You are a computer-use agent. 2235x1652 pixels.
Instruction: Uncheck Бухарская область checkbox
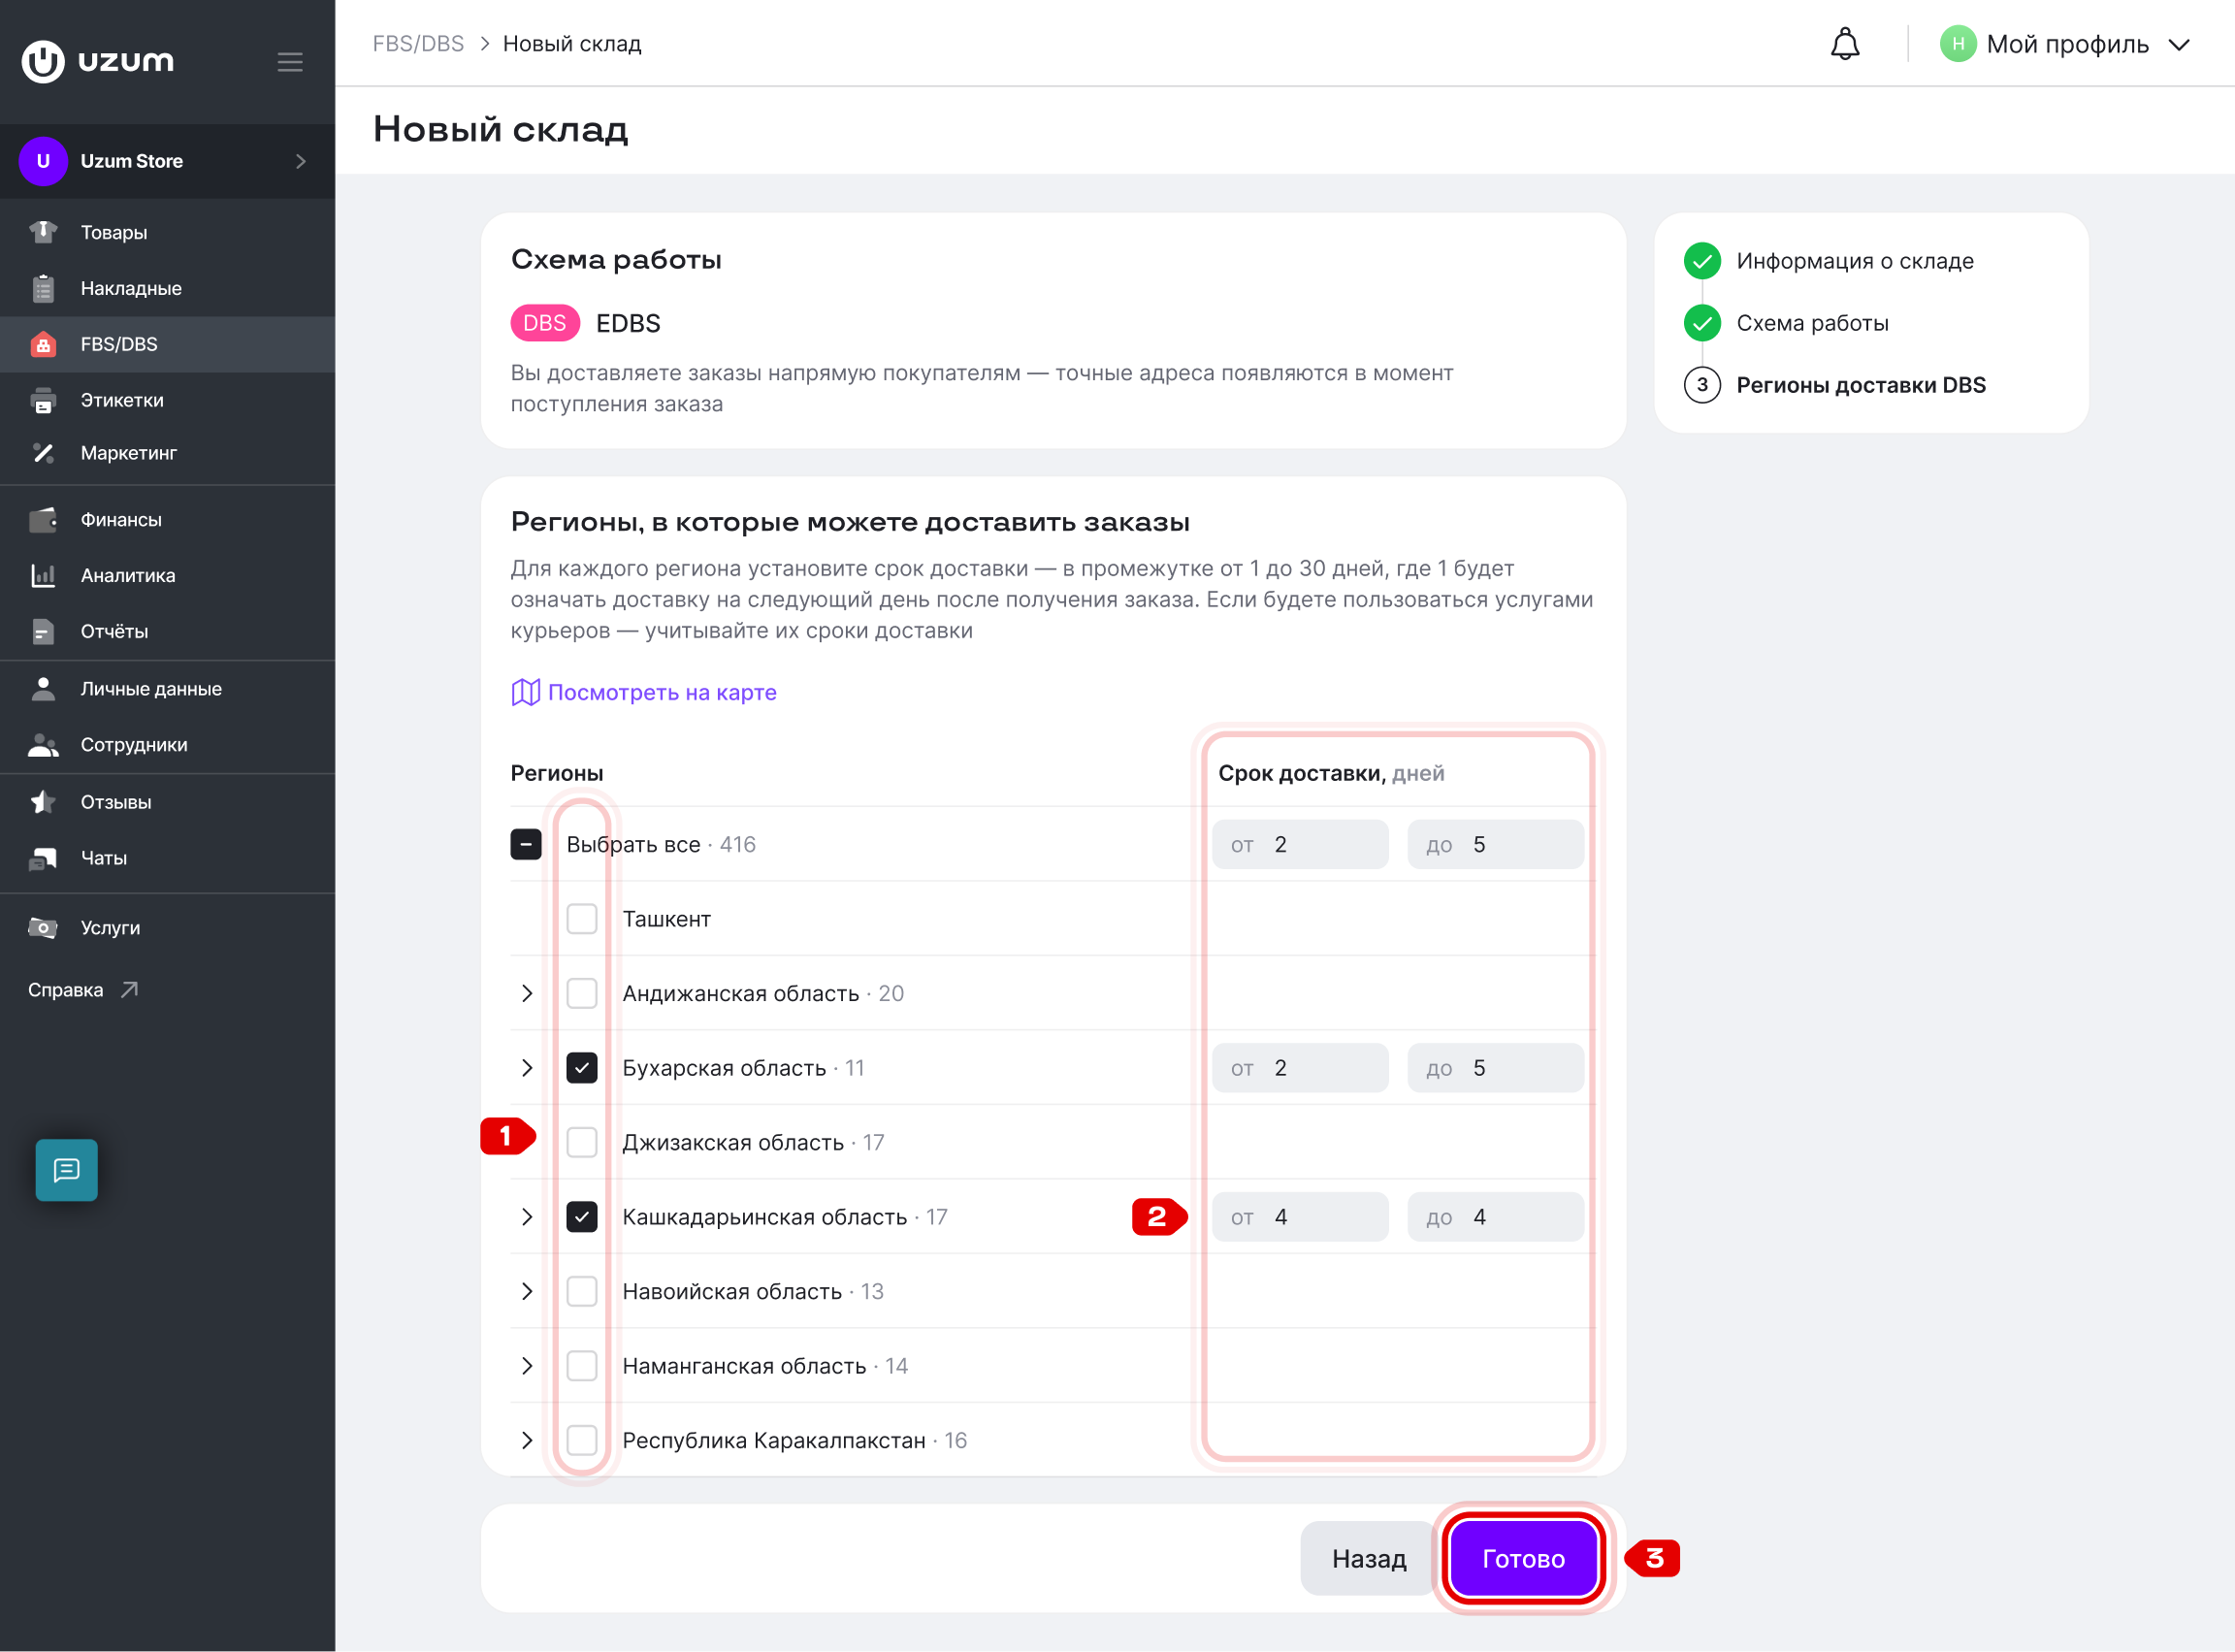coord(582,1067)
